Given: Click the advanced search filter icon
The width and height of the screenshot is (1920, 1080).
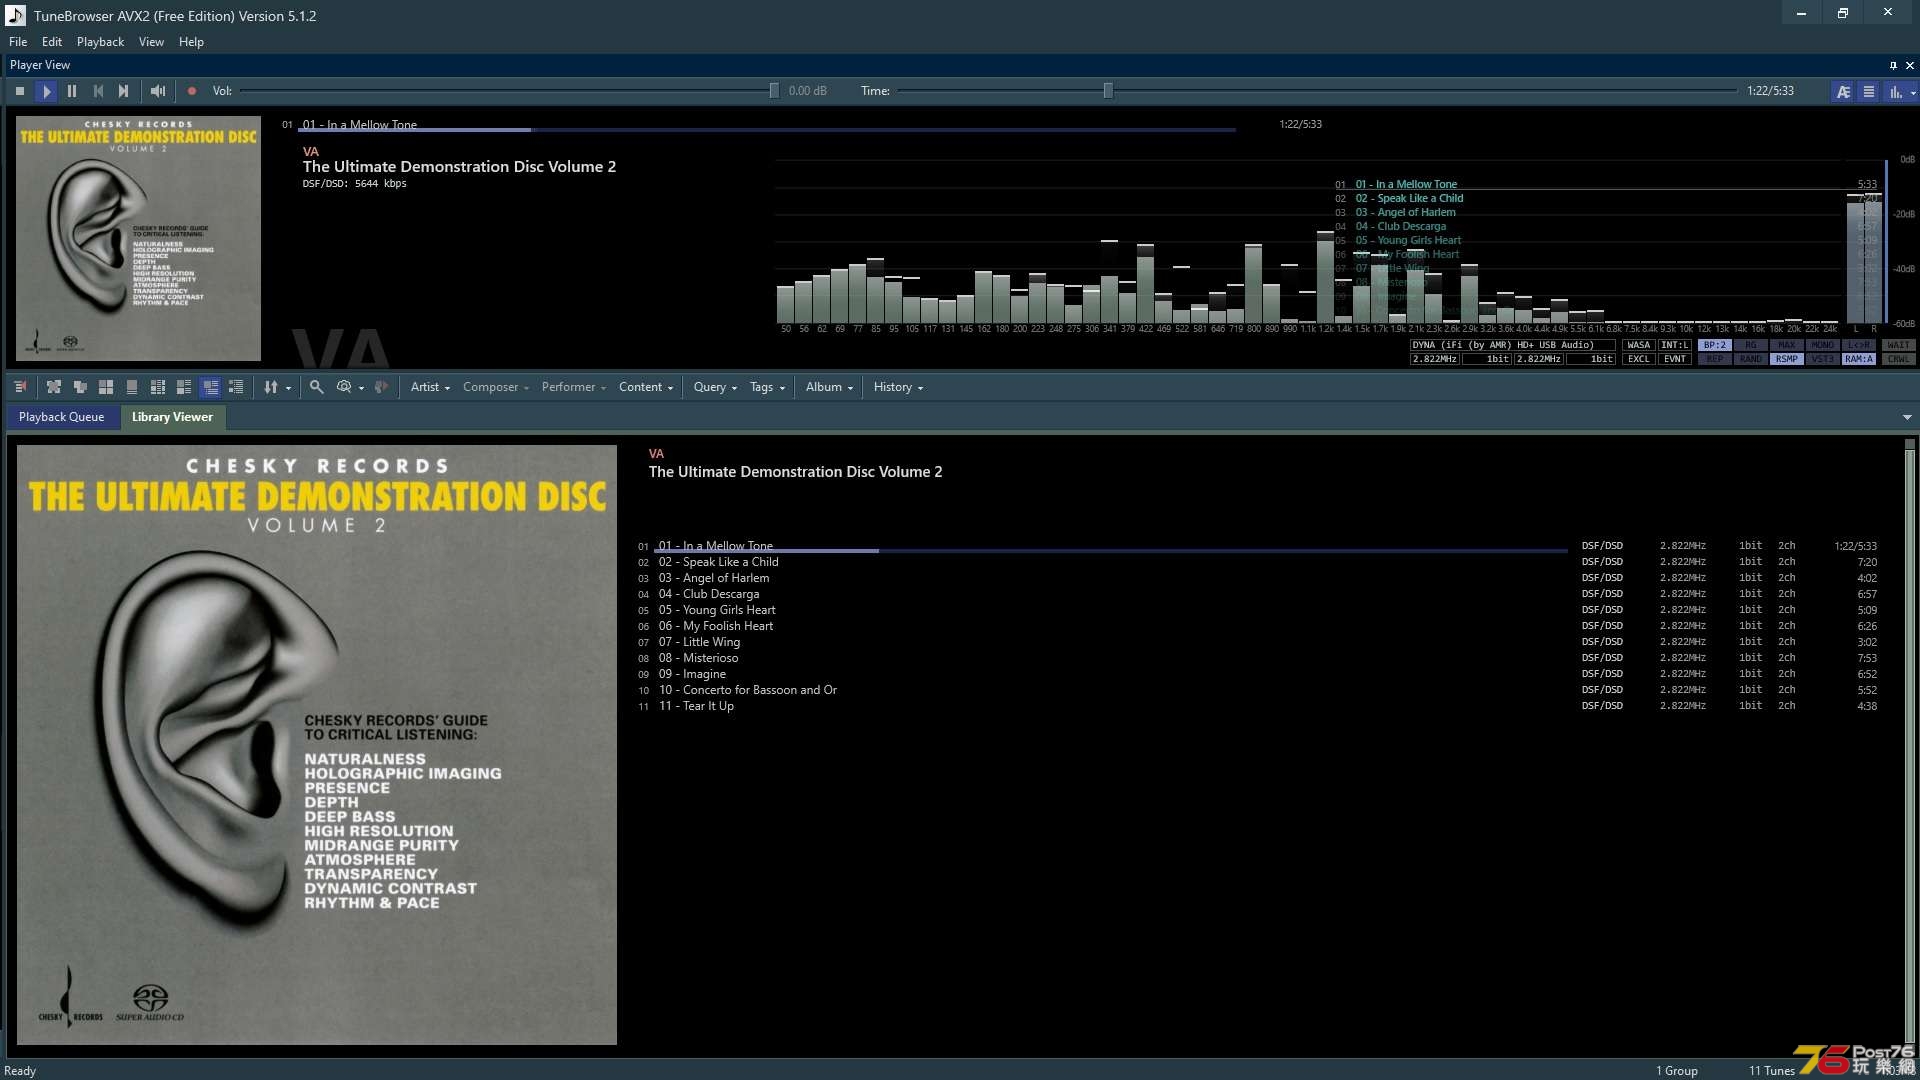Looking at the screenshot, I should click(x=344, y=387).
